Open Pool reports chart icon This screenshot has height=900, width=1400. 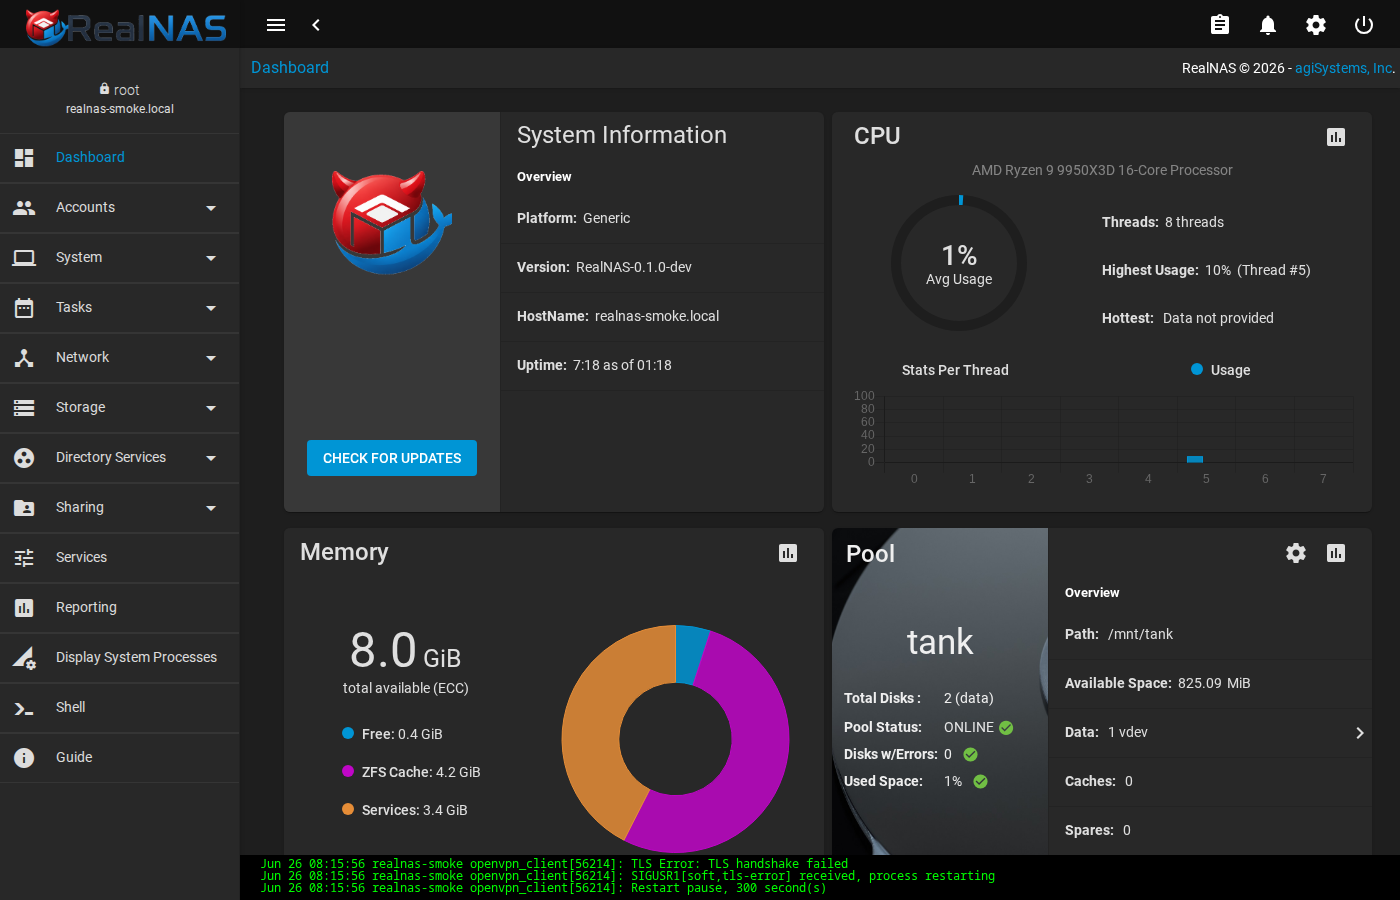(1336, 553)
